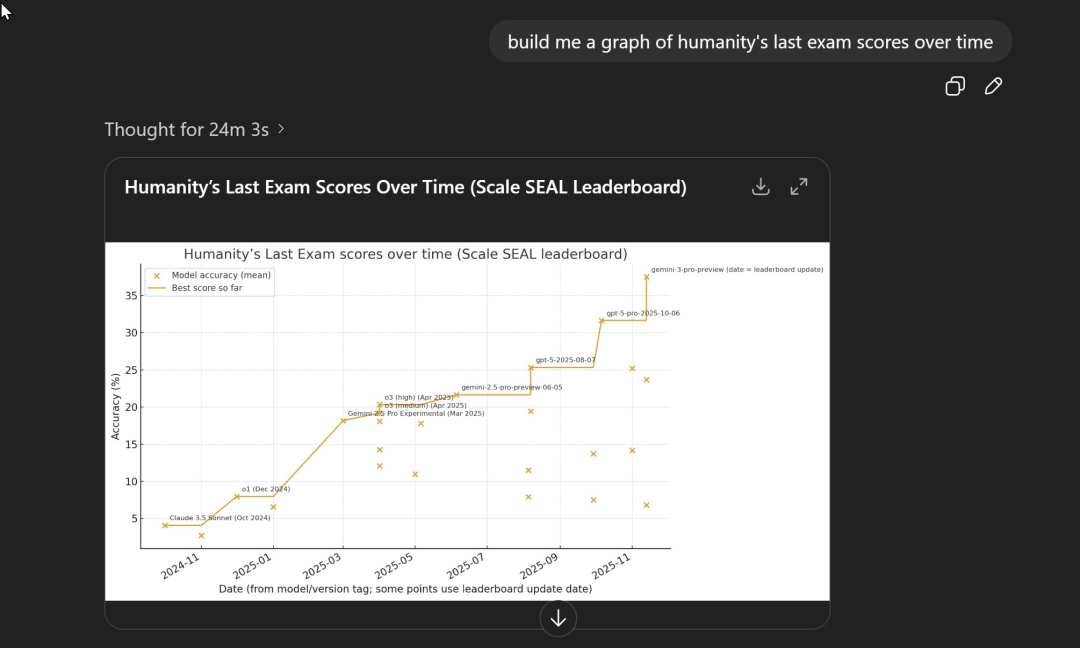Edit the user message with pencil icon
The image size is (1080, 648).
point(993,86)
